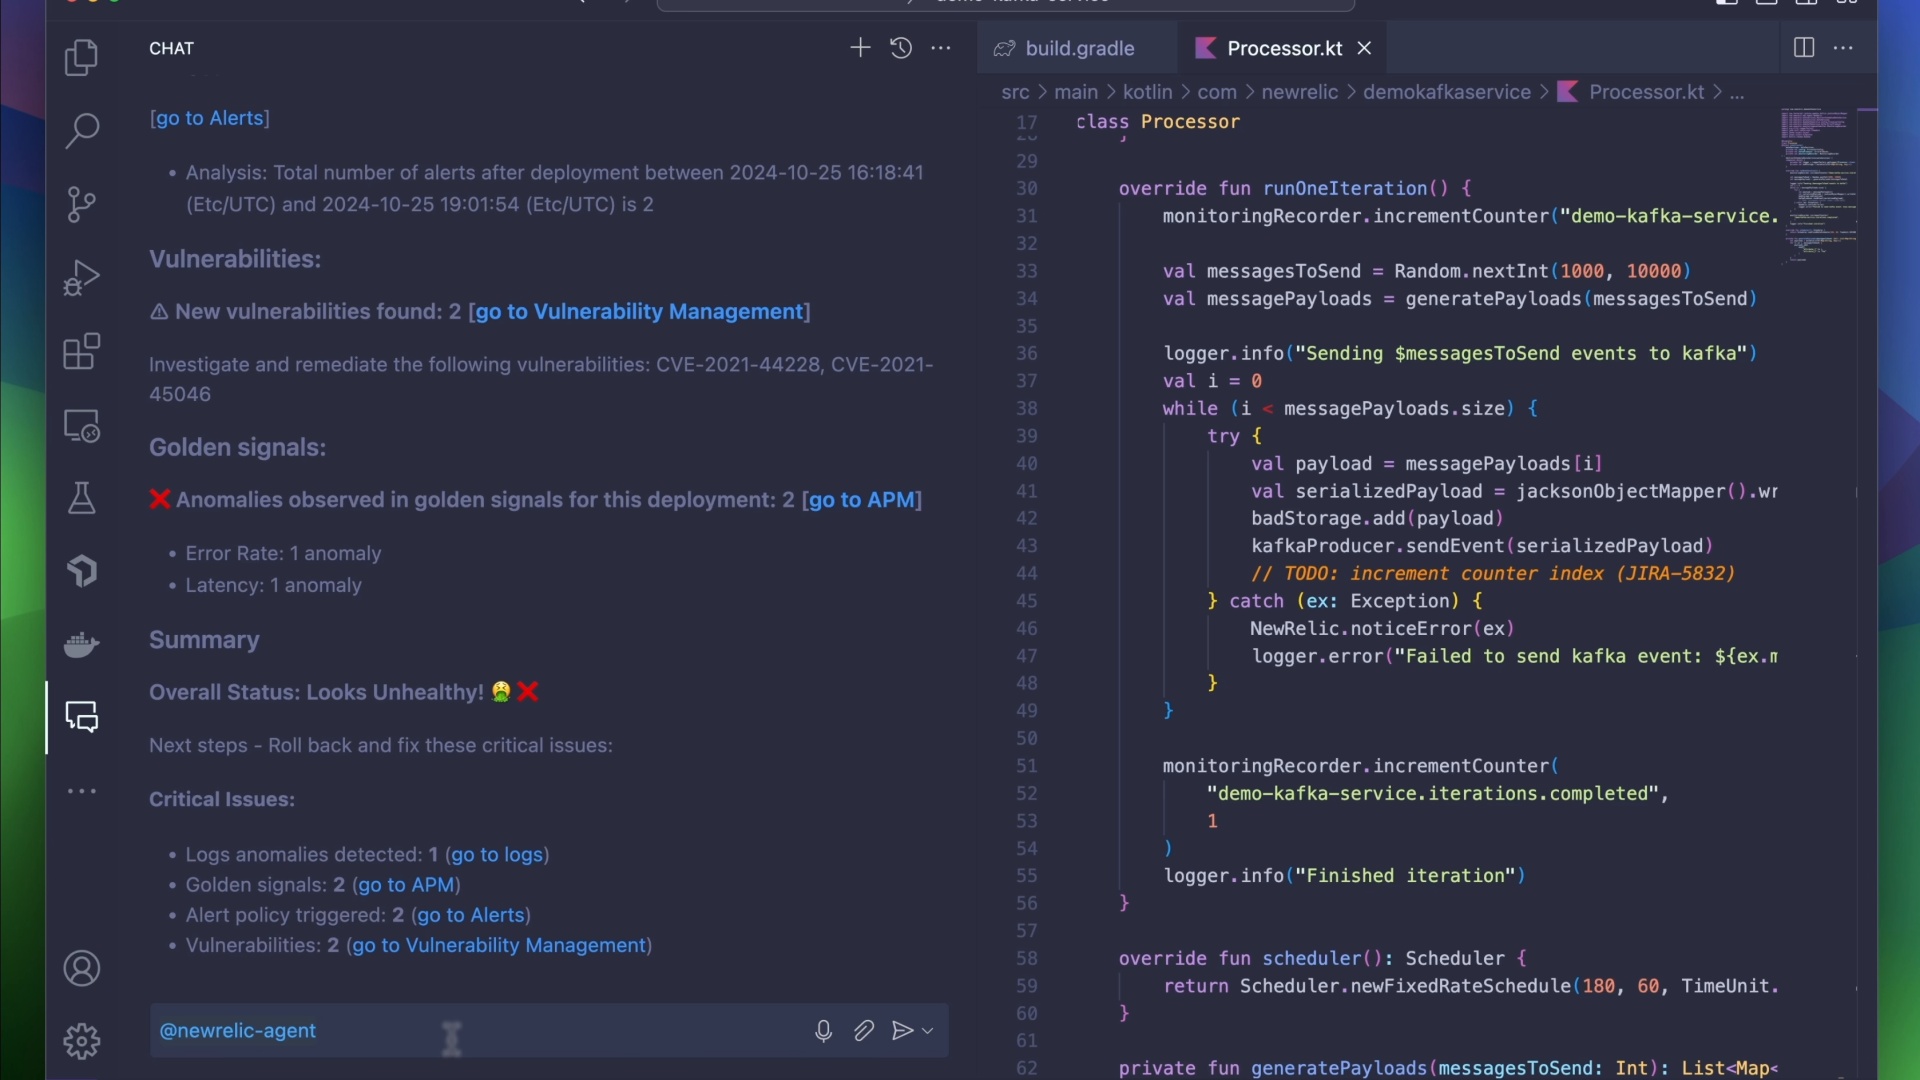The image size is (1920, 1080).
Task: Click the Error Rate: 1 anomaly item
Action: [x=283, y=554]
